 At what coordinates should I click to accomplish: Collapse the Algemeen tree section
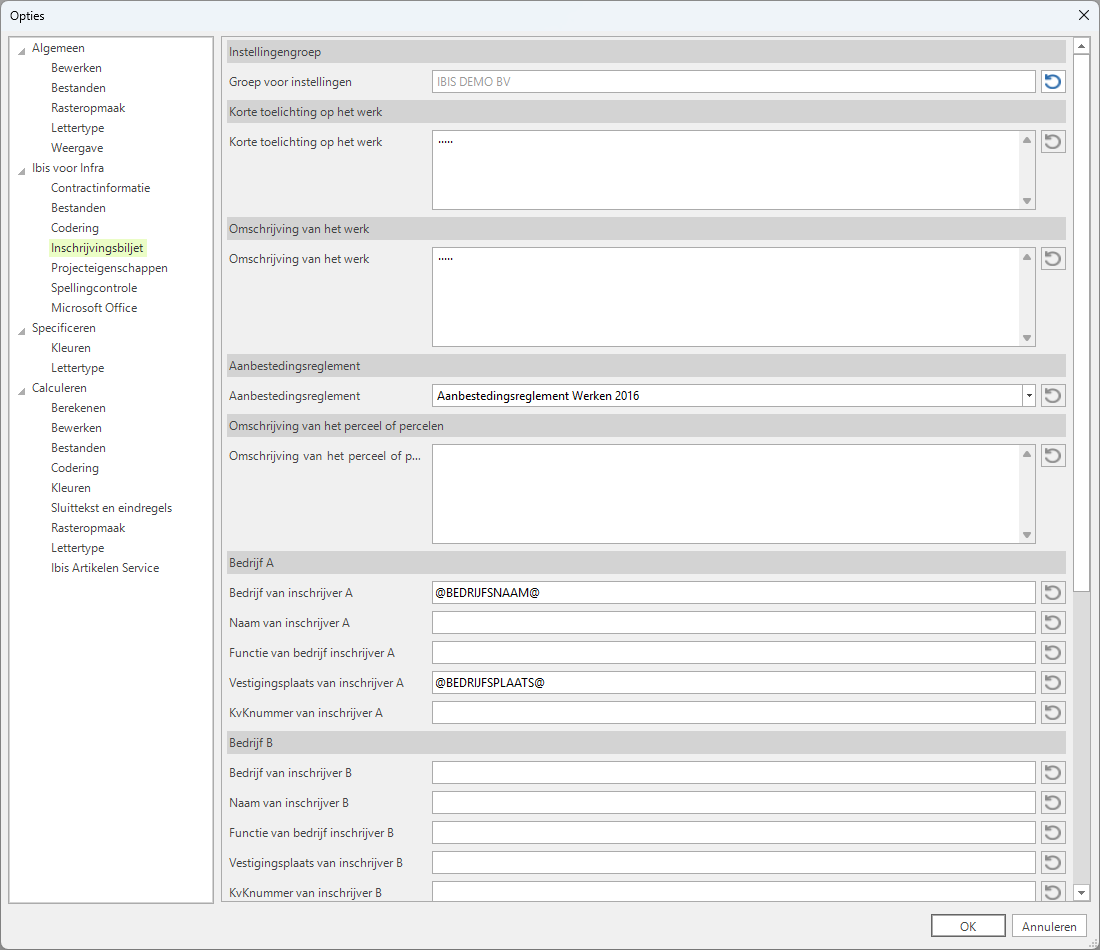click(22, 49)
